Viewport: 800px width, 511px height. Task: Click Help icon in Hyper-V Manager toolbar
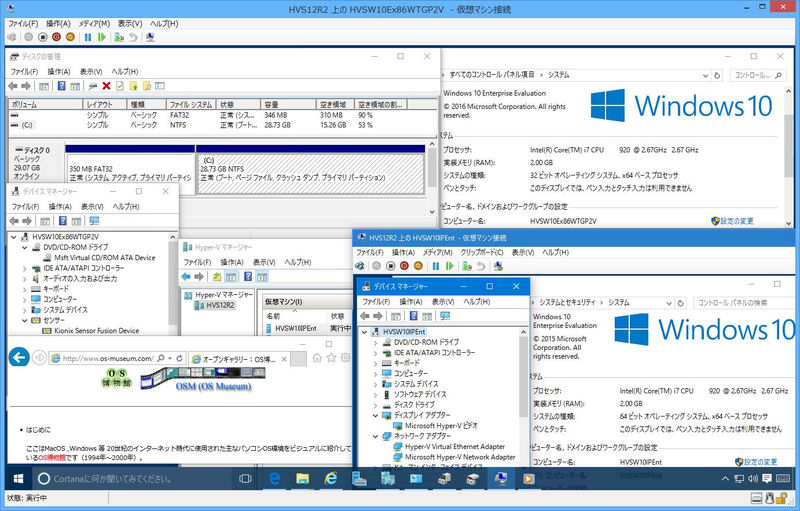[x=248, y=276]
